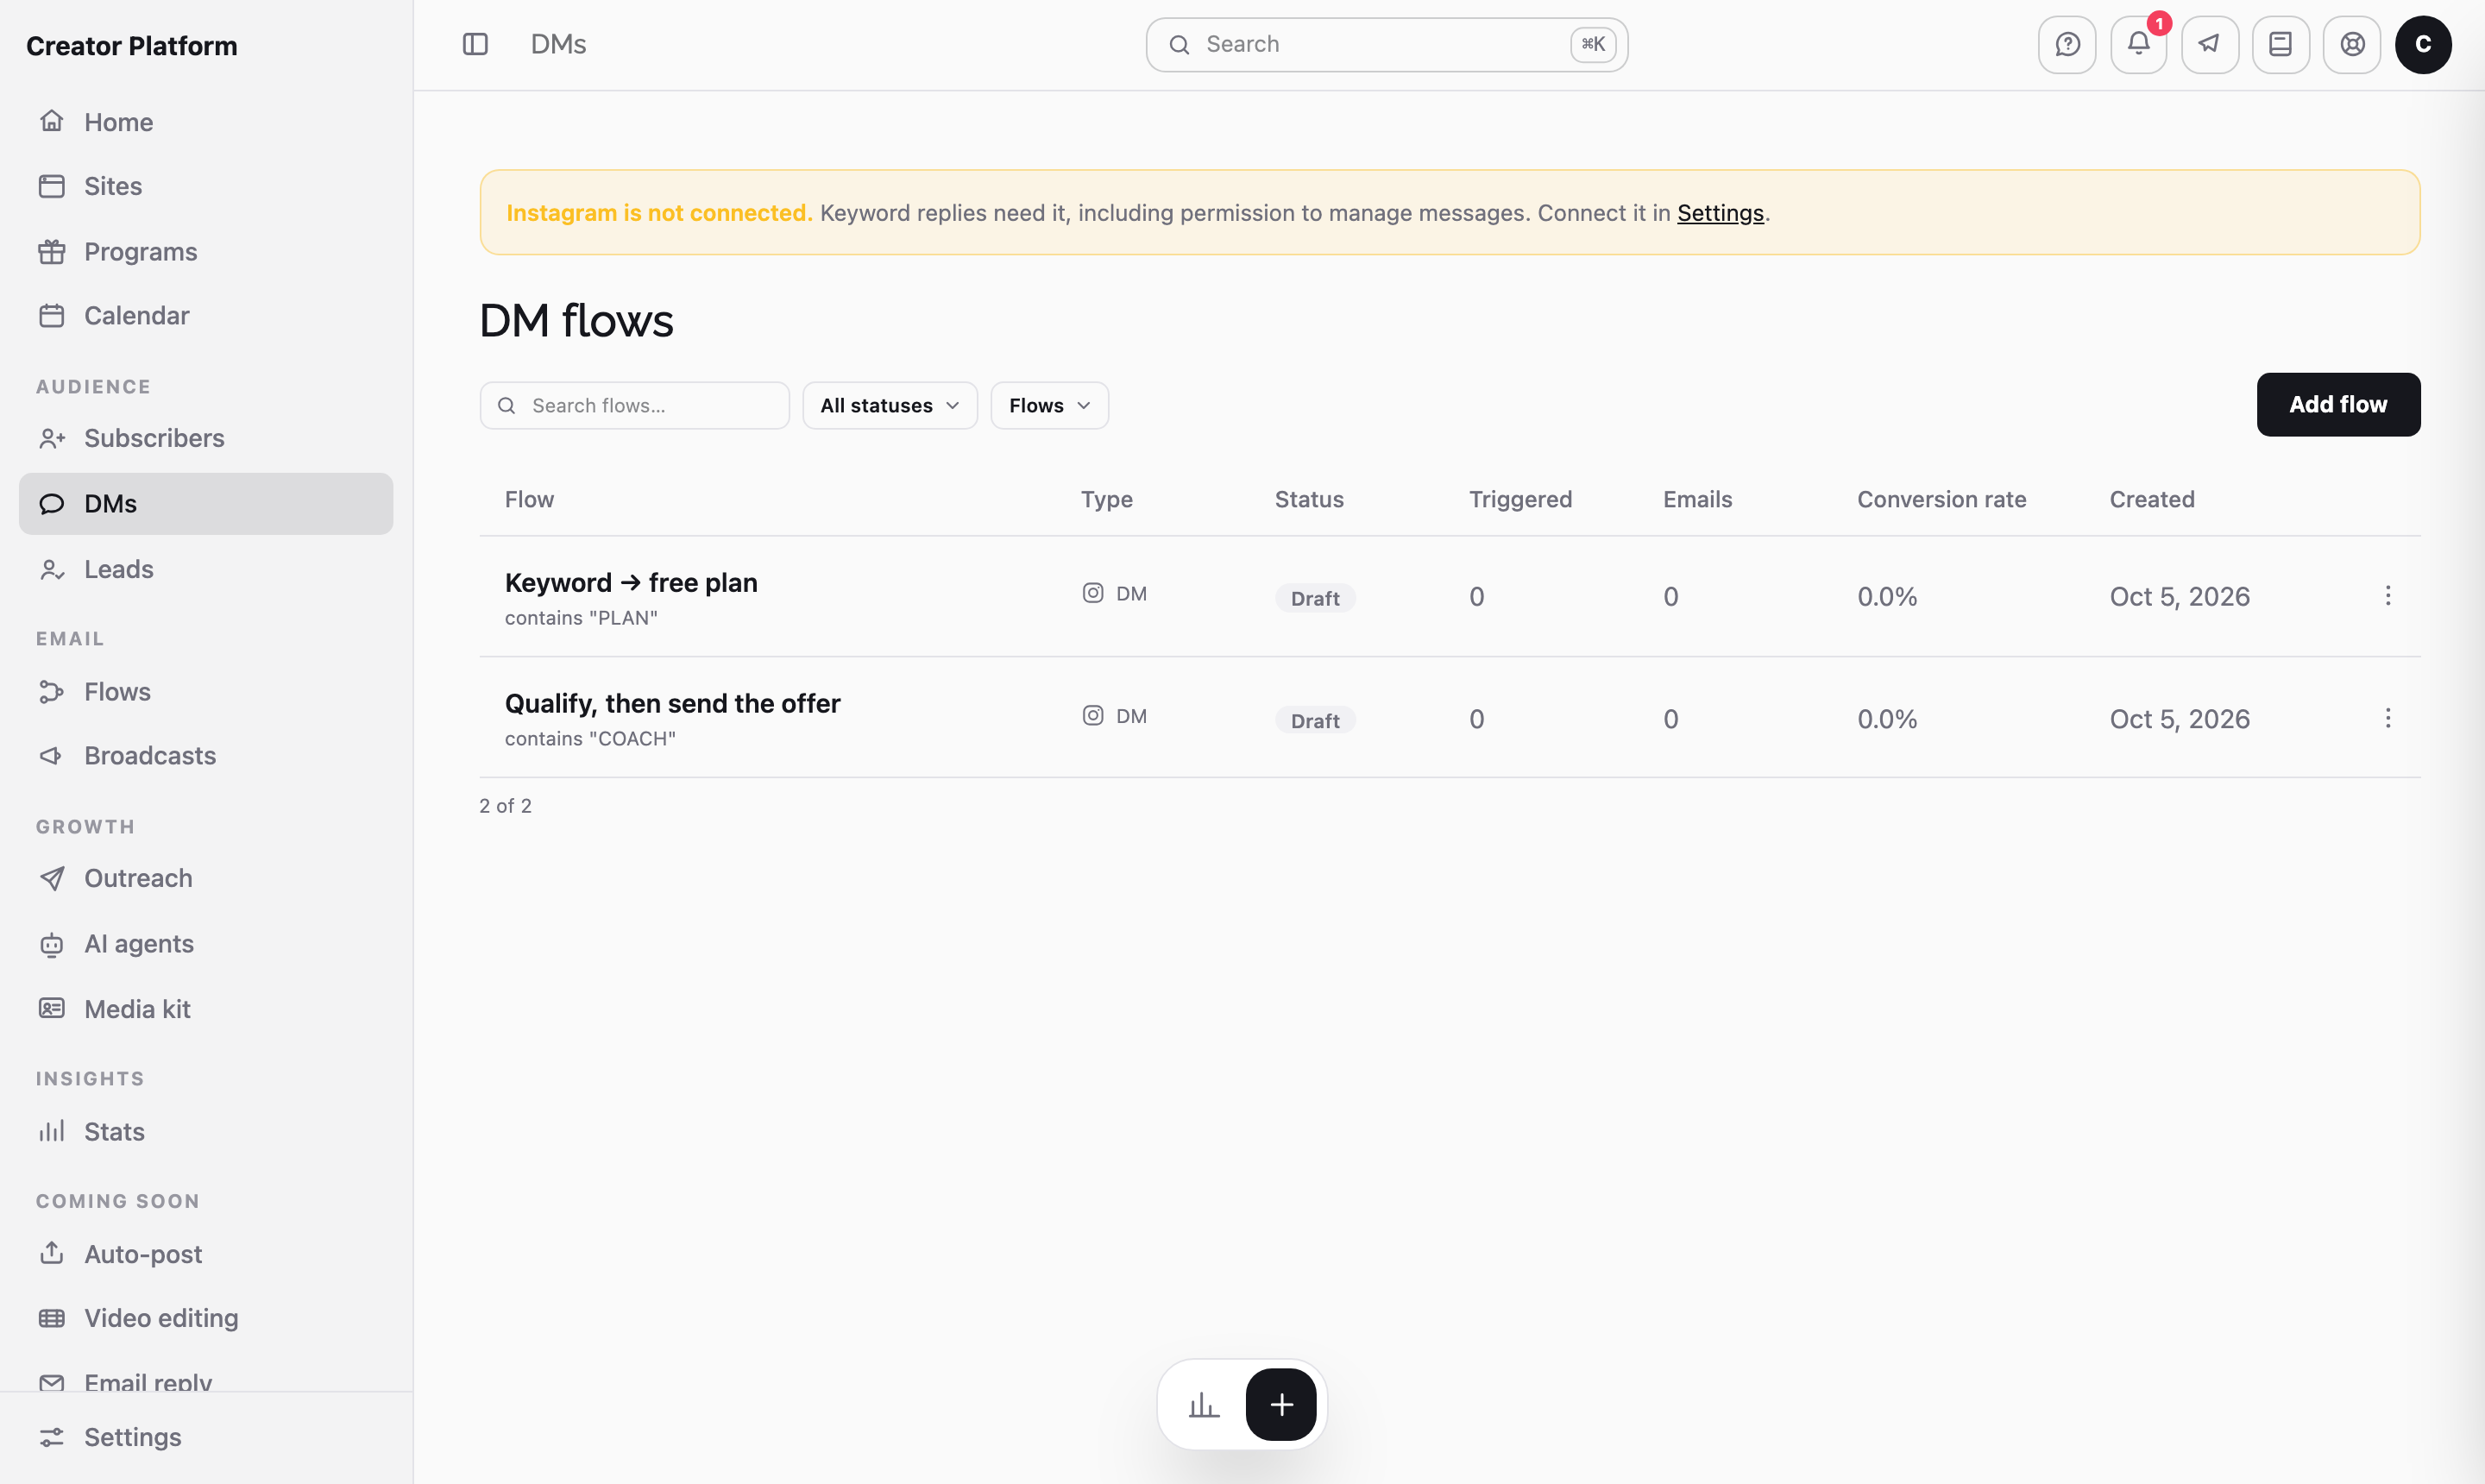
Task: Open the C profile avatar
Action: pyautogui.click(x=2423, y=44)
